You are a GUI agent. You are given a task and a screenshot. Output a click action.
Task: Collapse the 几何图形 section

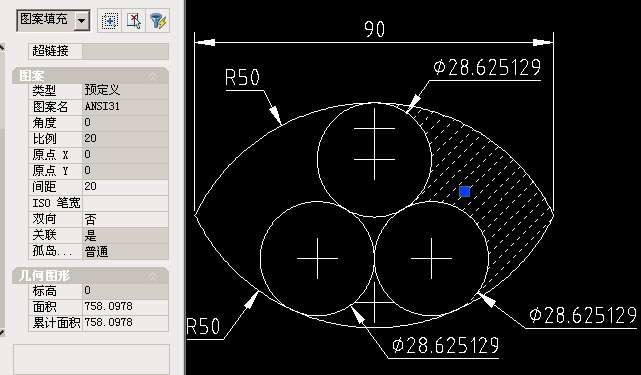(x=154, y=276)
